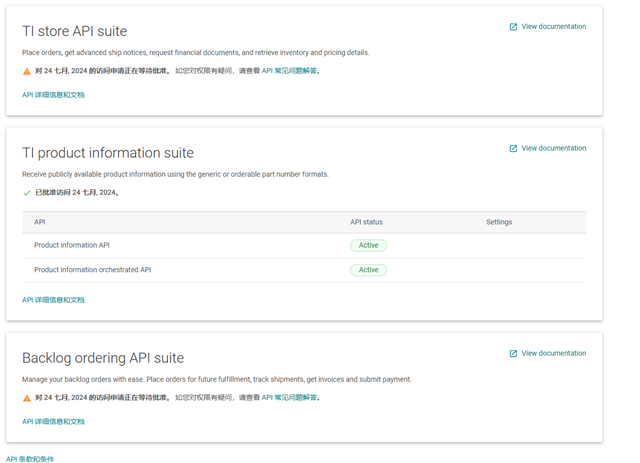Click external-link icon for Backlog ordering API suite
This screenshot has width=640, height=463.
(x=514, y=353)
